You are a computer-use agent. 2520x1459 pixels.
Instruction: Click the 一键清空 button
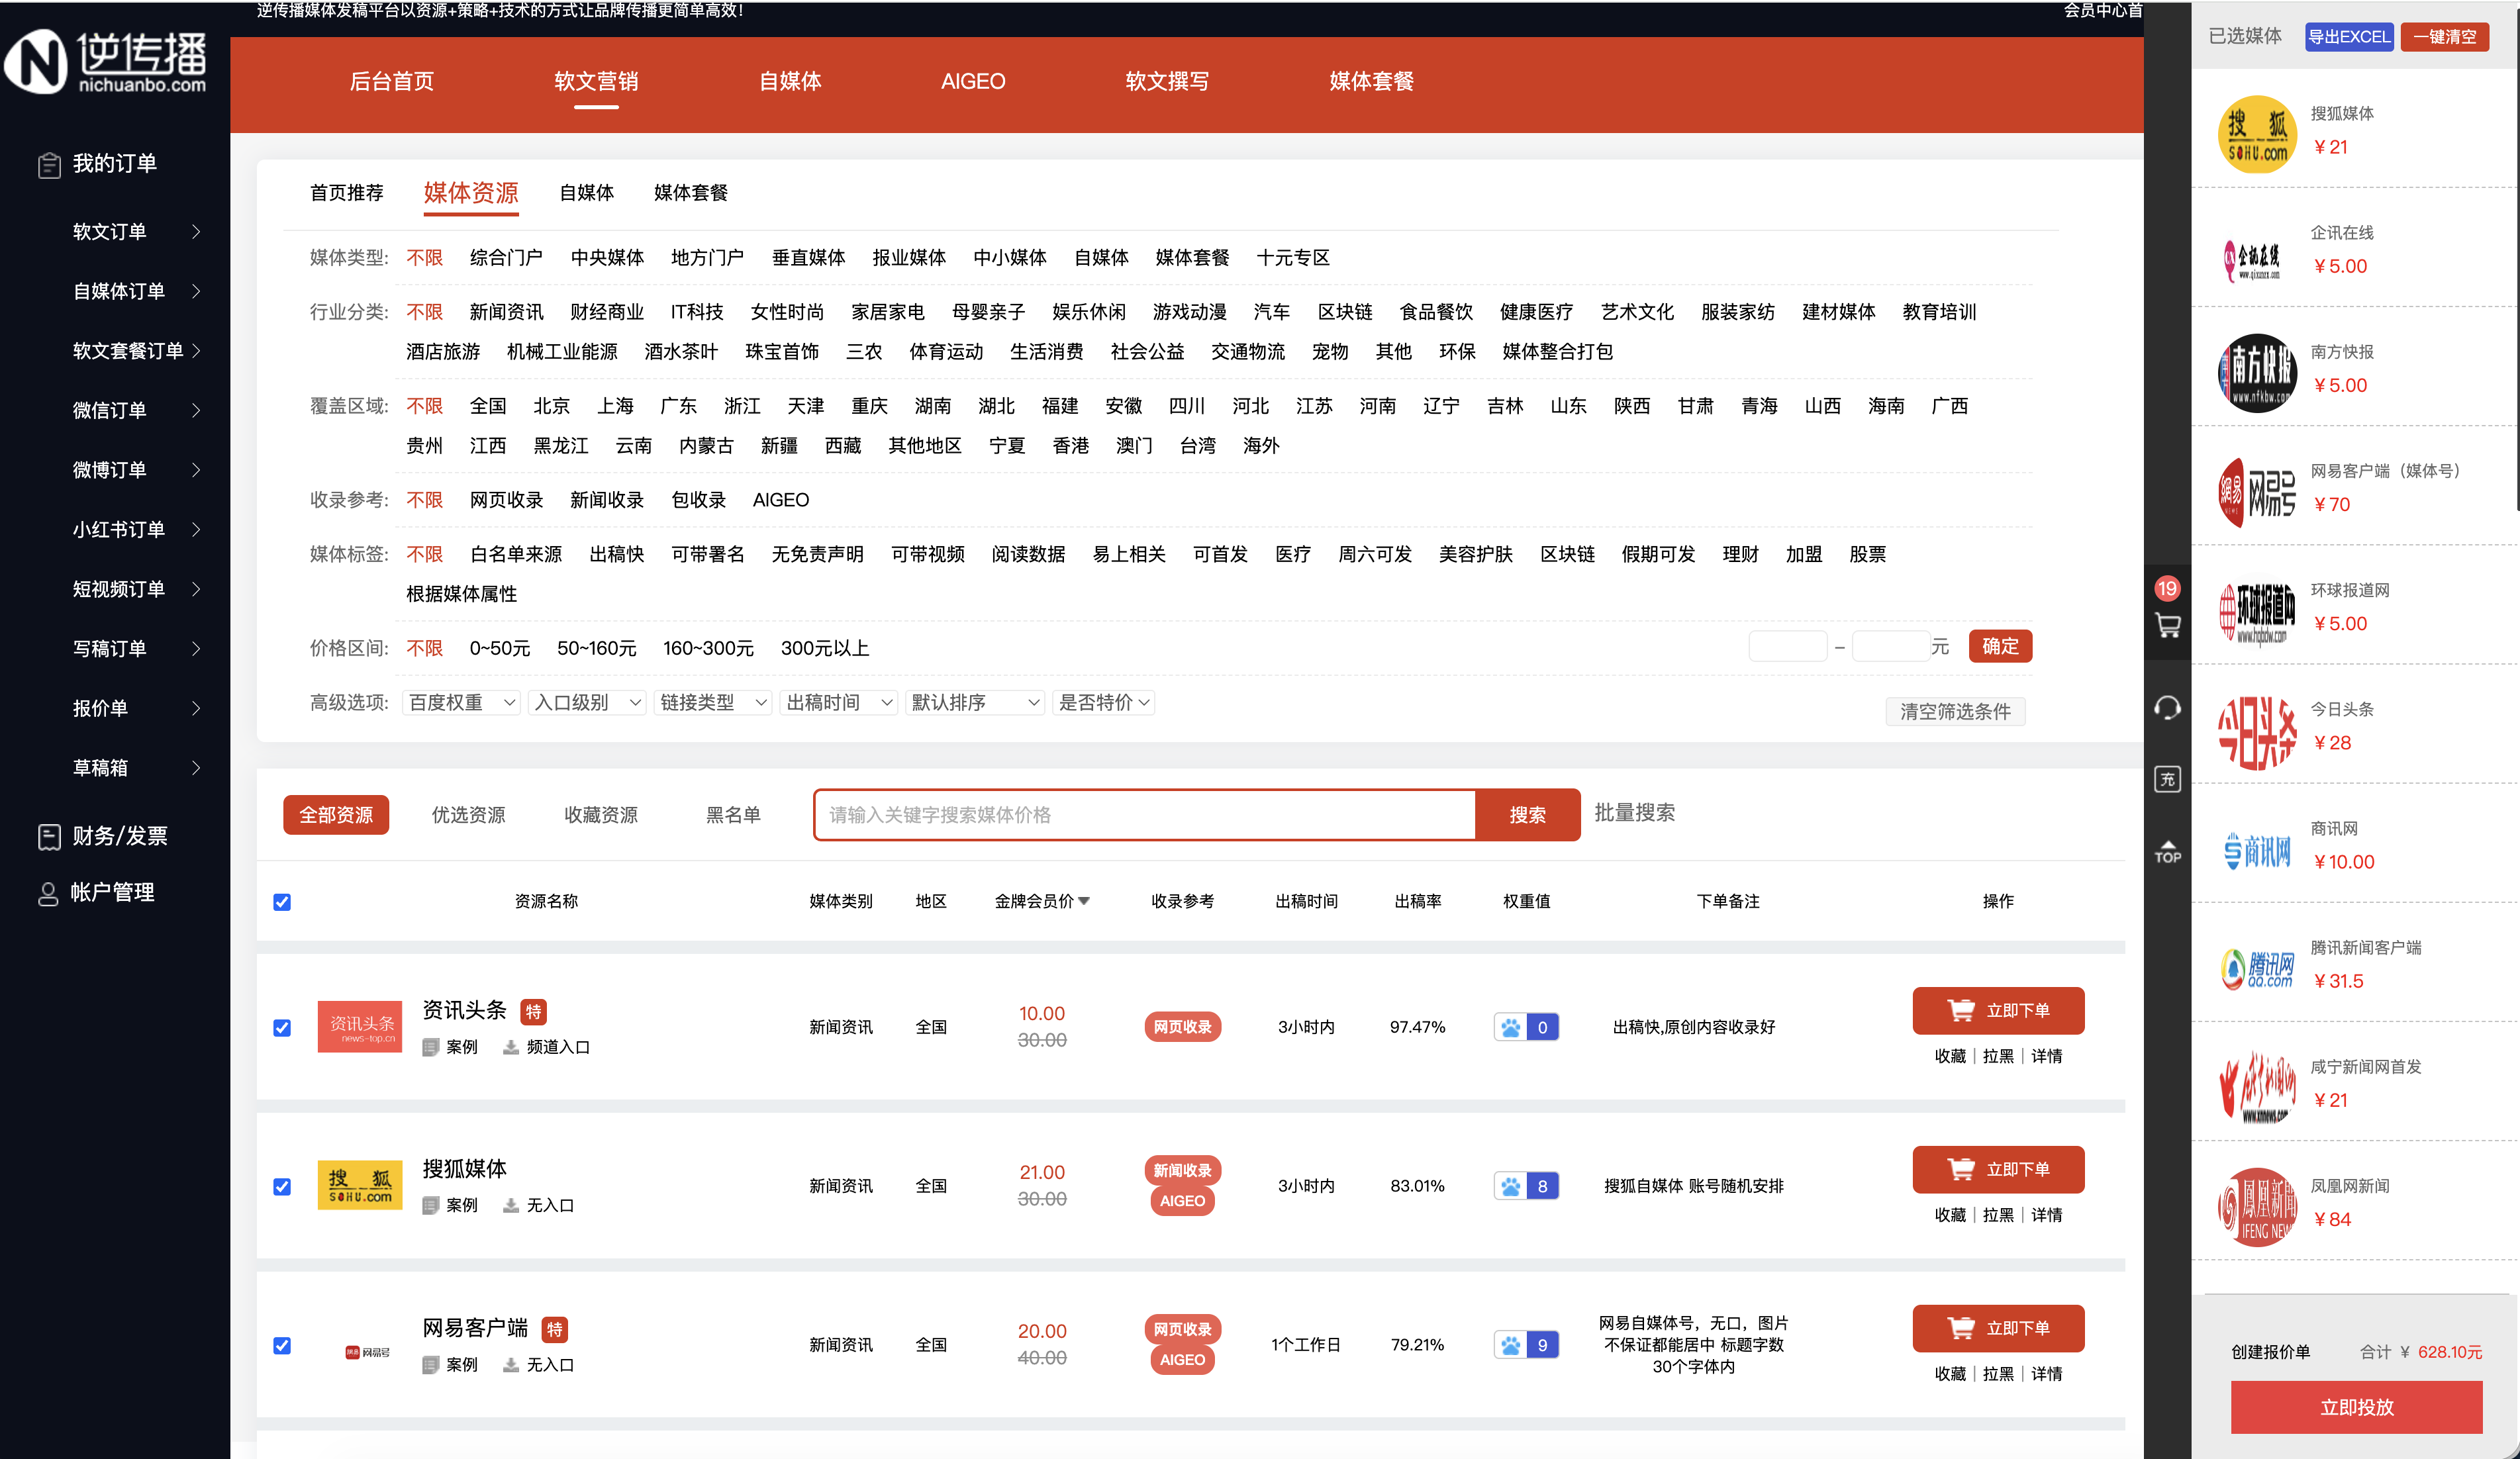[2445, 37]
